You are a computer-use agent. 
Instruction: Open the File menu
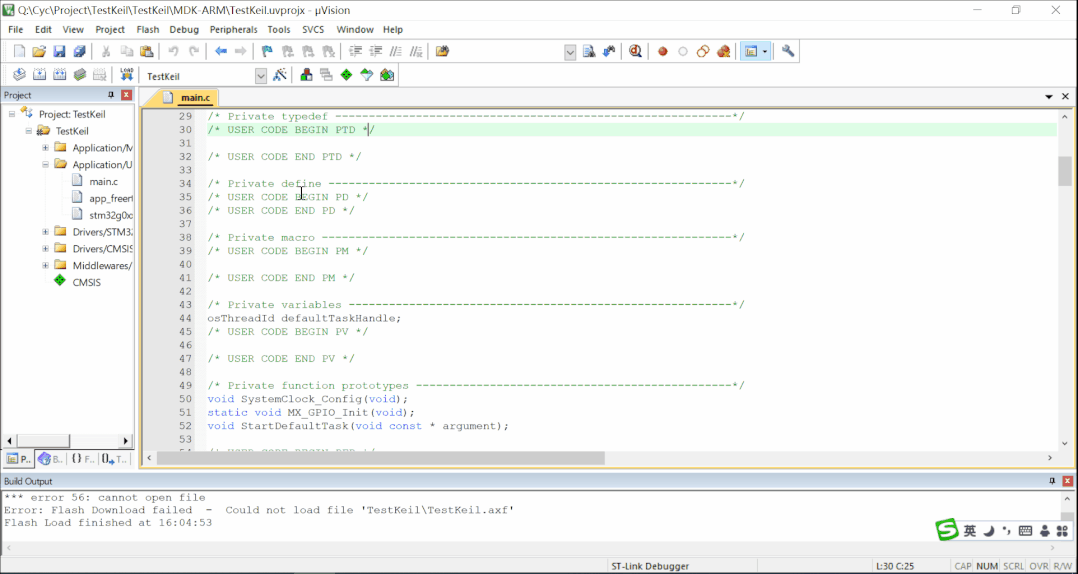click(15, 30)
